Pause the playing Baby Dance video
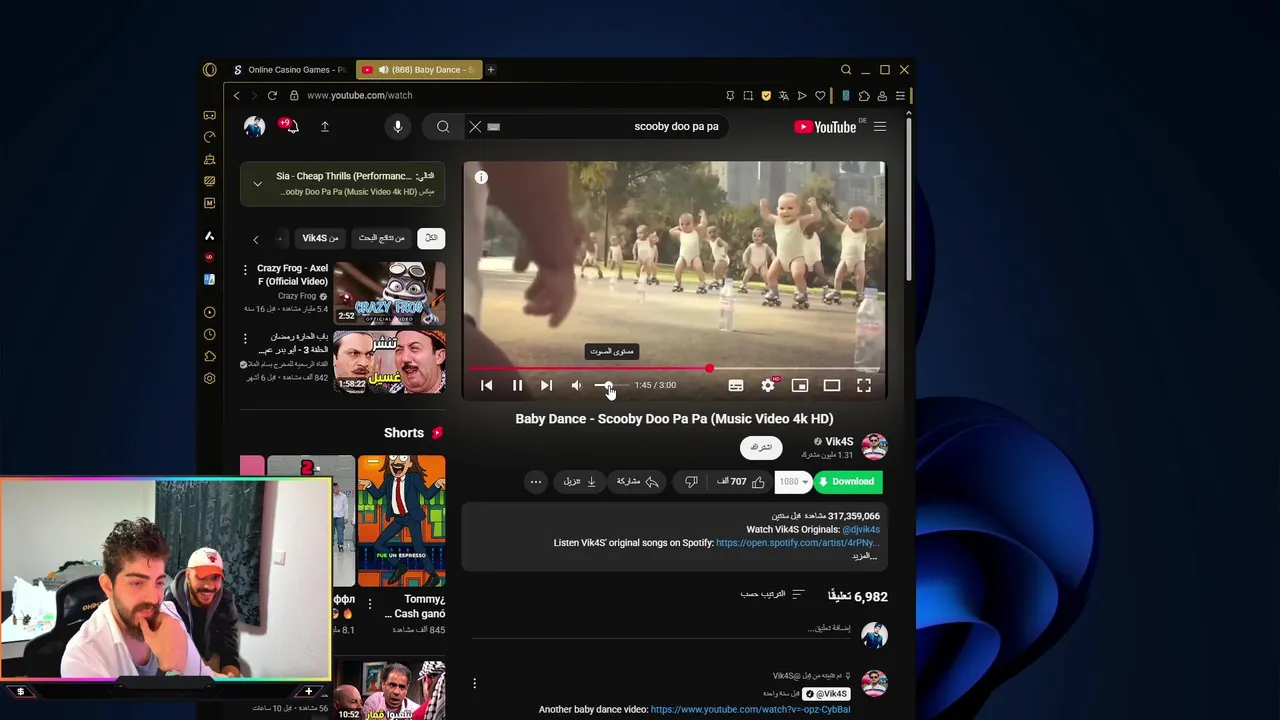 (x=517, y=385)
